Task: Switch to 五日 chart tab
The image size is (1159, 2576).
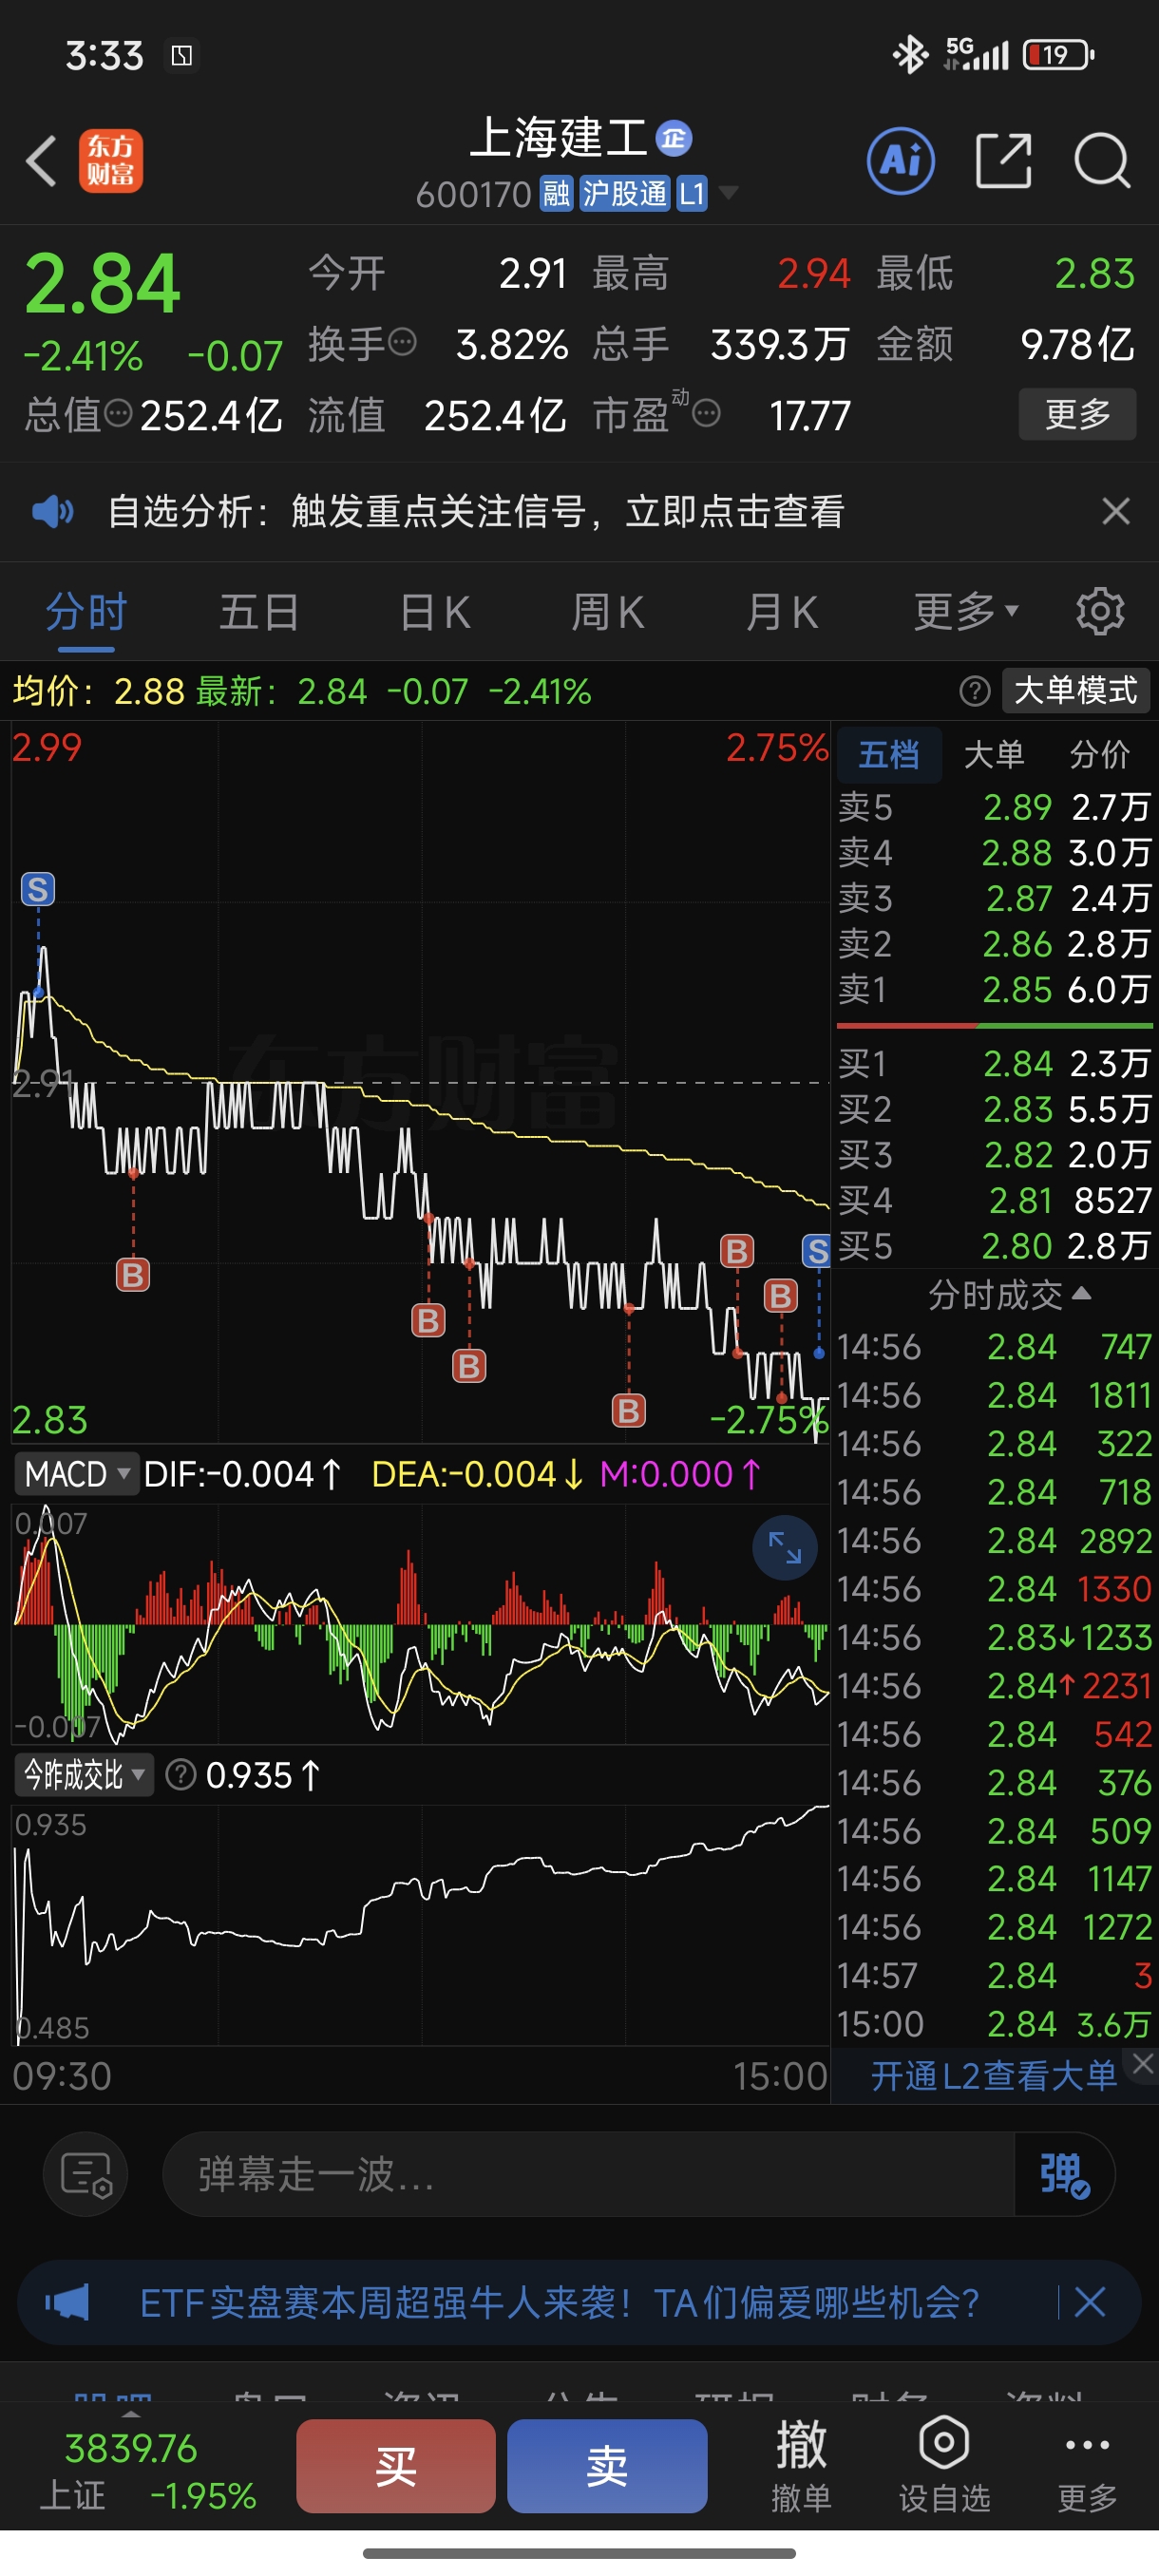Action: click(259, 611)
